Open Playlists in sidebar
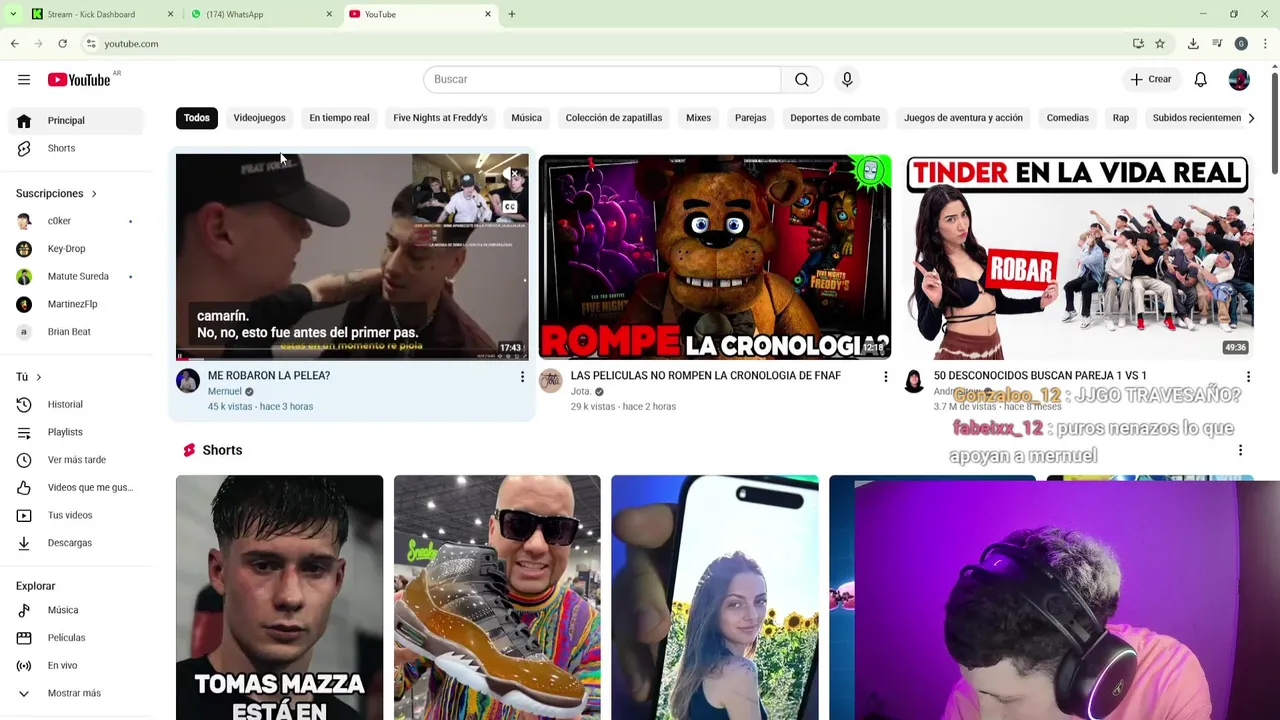 [78, 432]
